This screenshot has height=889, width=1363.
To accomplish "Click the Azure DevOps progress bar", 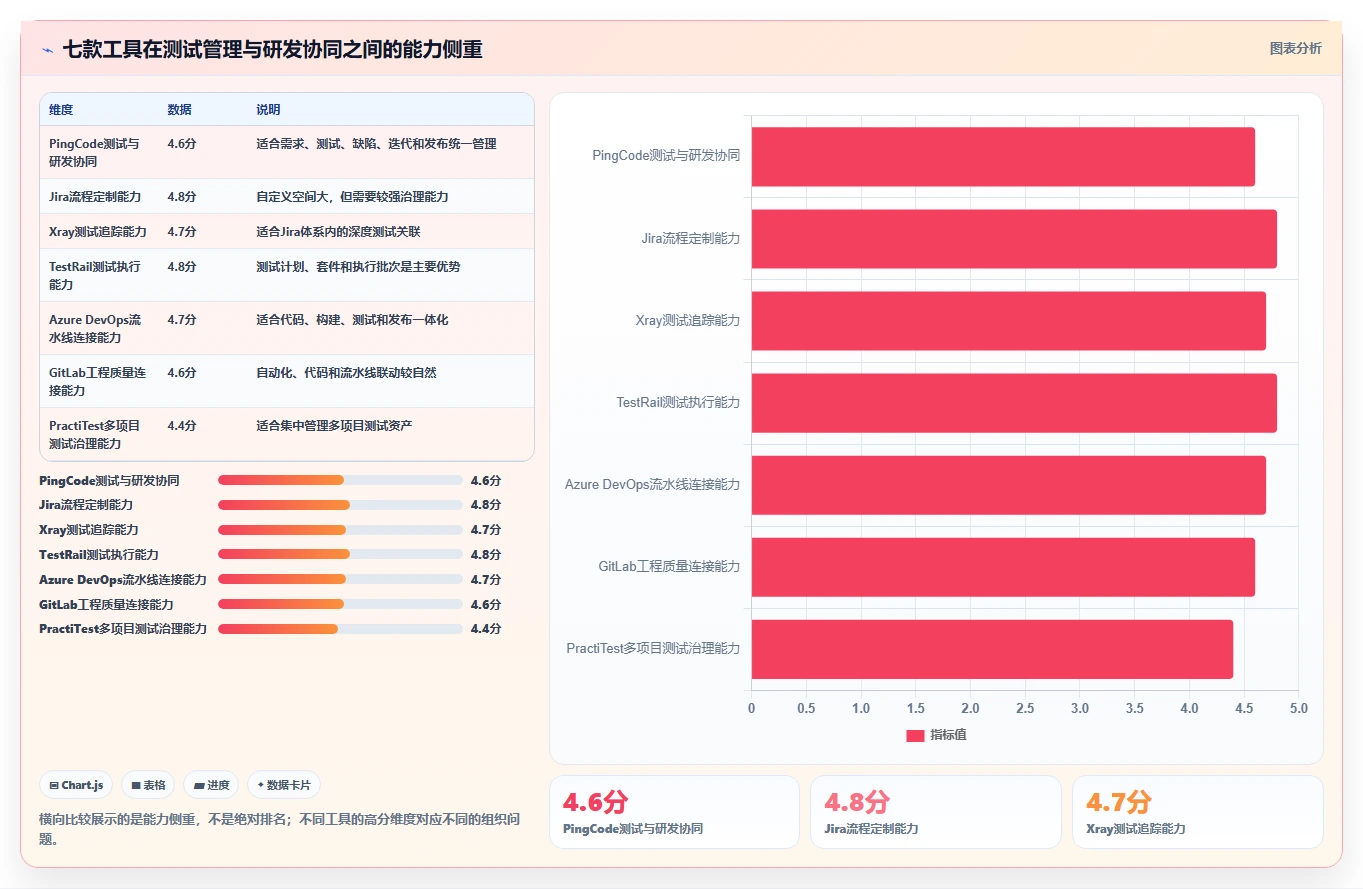I will click(340, 579).
